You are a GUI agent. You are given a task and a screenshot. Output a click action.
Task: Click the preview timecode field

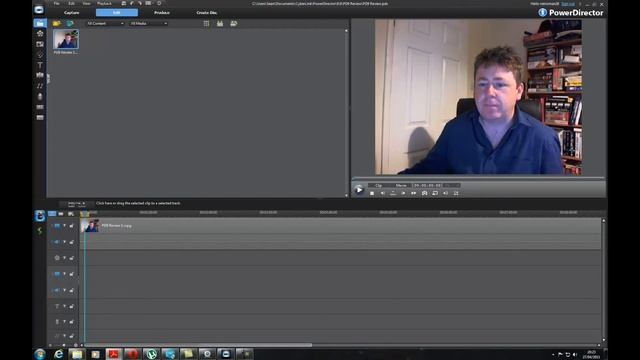click(x=427, y=185)
